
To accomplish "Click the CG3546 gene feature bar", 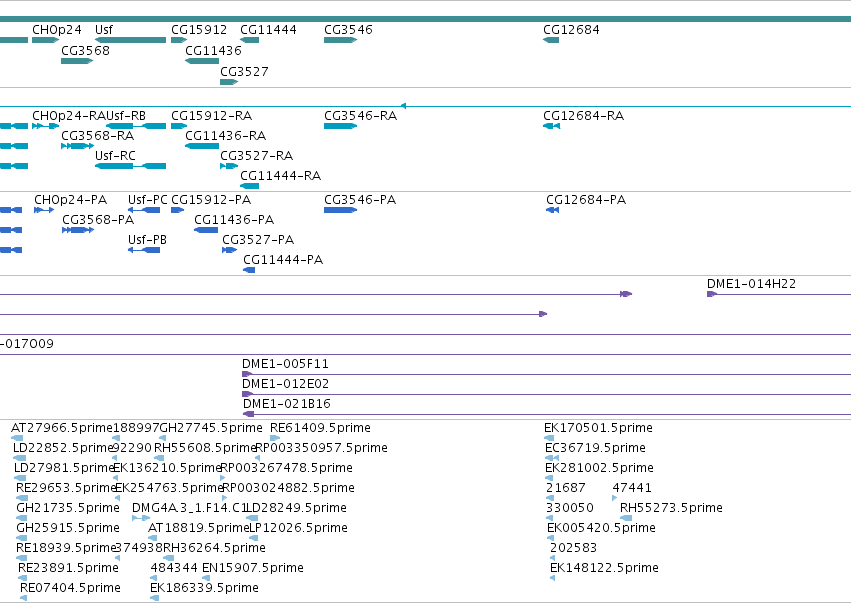I will [340, 40].
